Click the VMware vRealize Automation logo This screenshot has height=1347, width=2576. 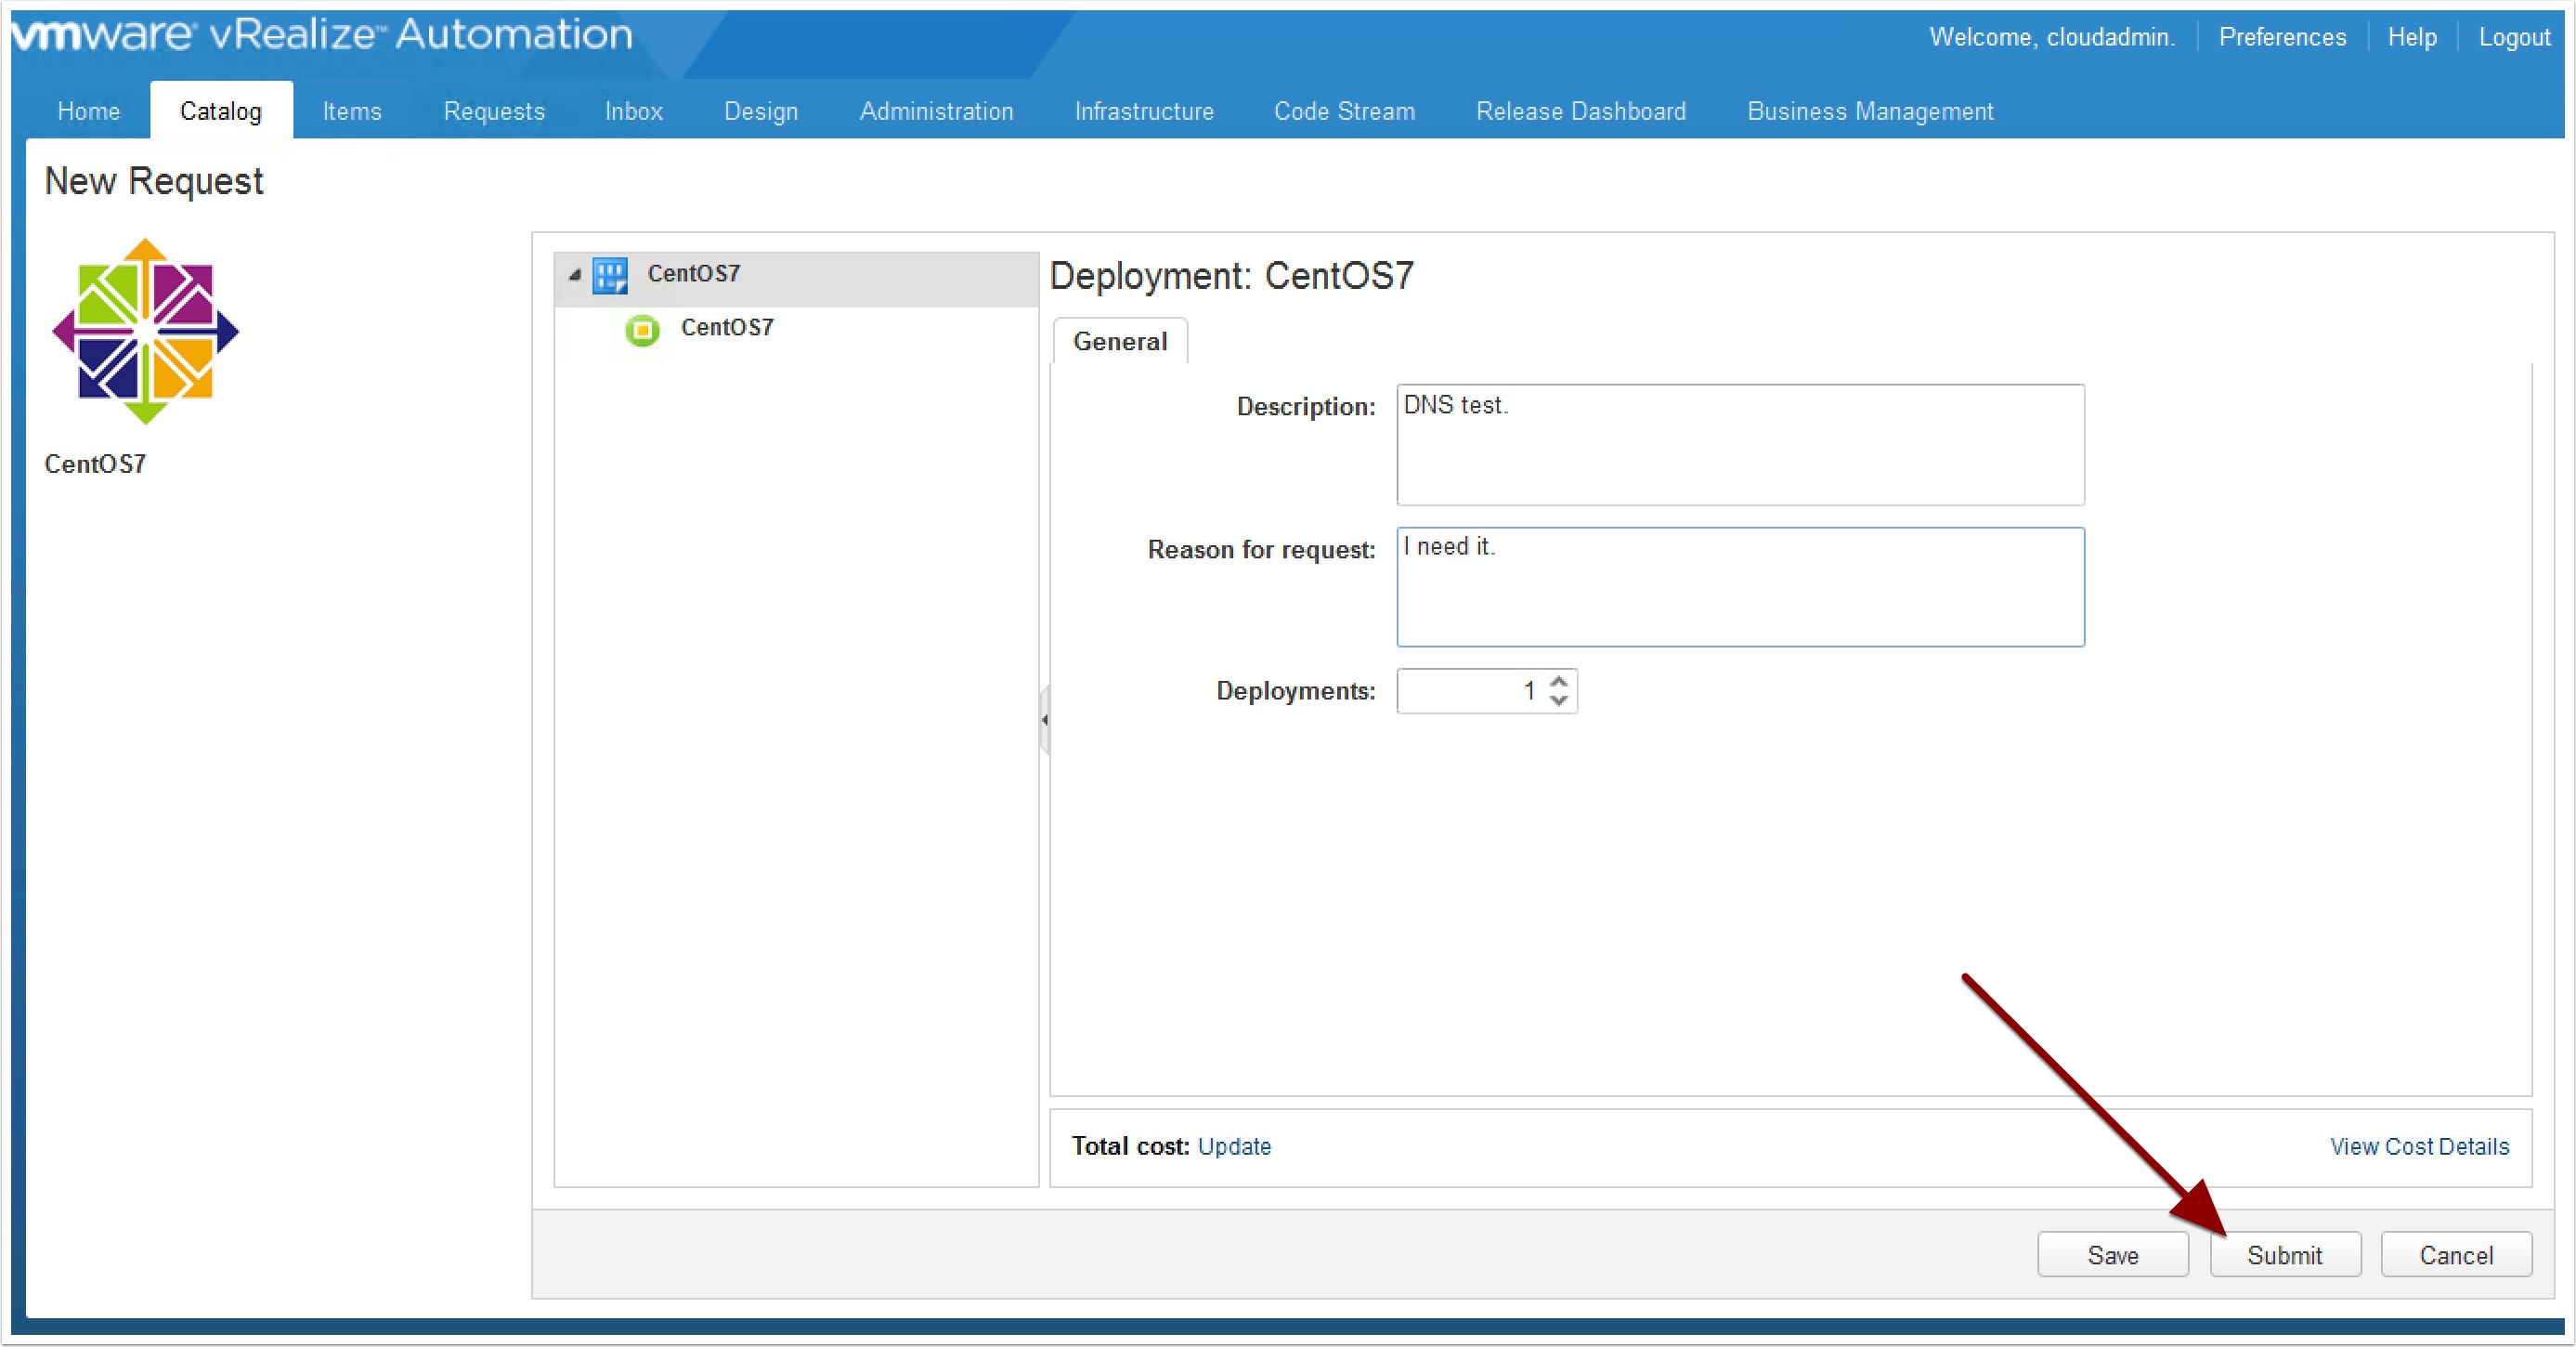[x=322, y=35]
